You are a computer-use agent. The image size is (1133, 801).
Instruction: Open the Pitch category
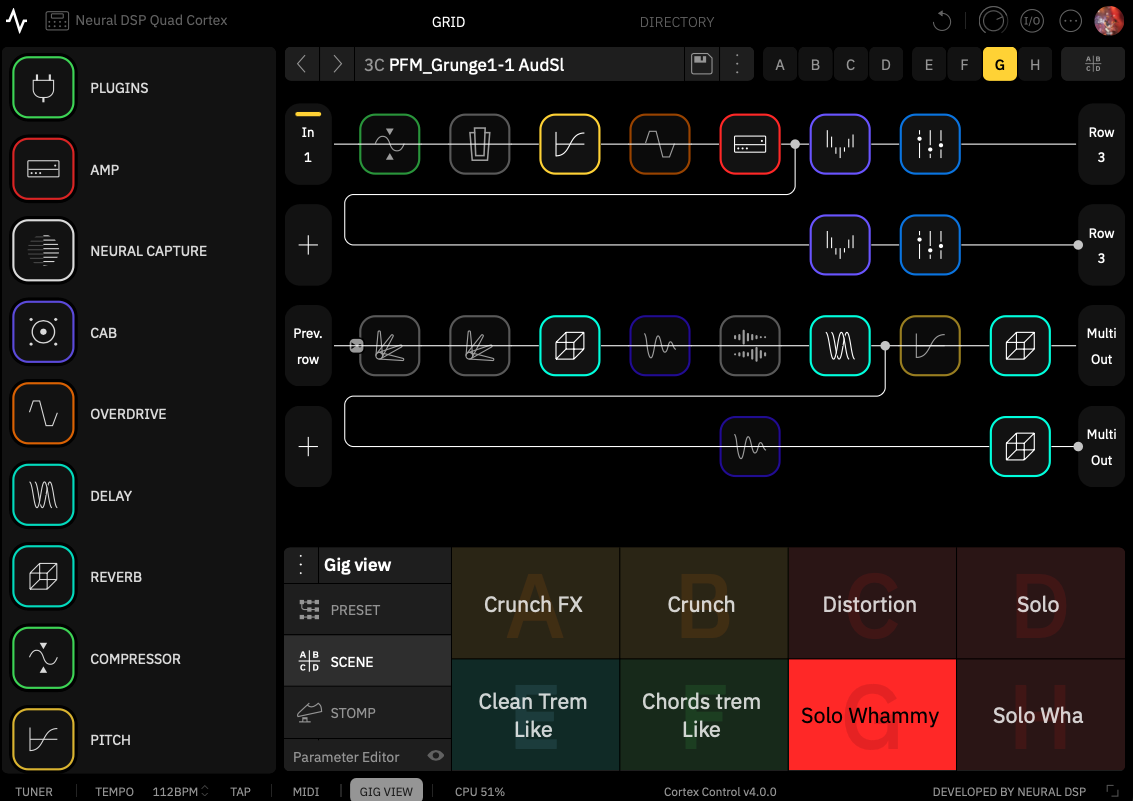[43, 740]
